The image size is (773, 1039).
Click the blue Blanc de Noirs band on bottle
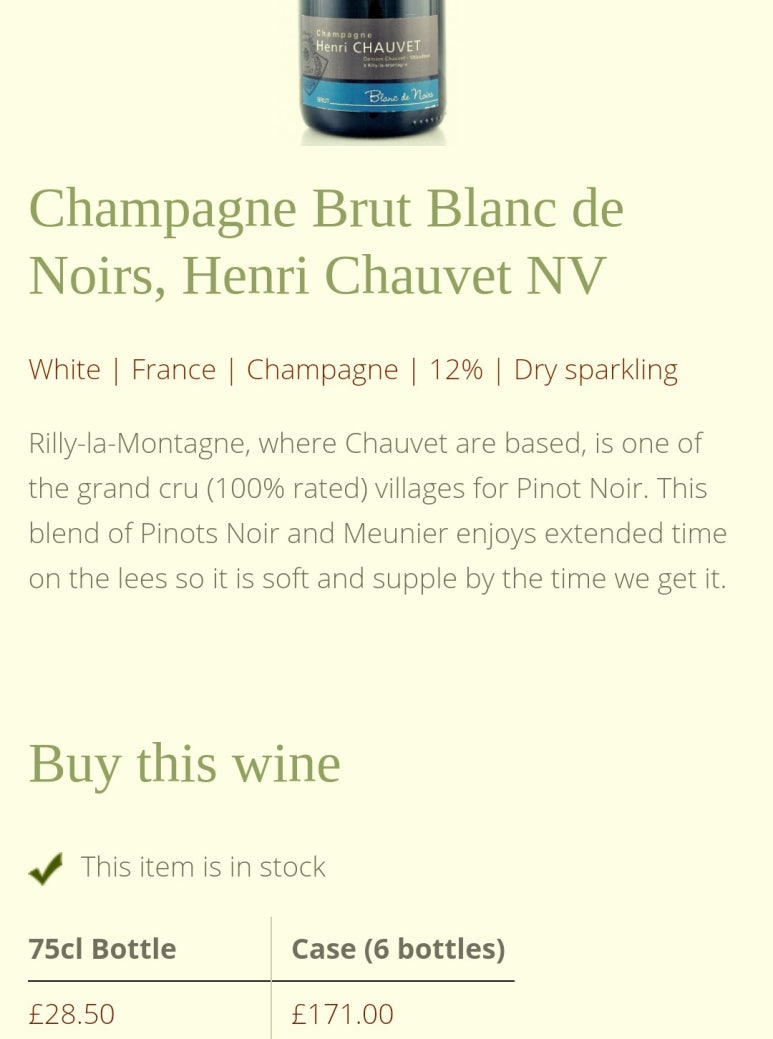(x=373, y=97)
